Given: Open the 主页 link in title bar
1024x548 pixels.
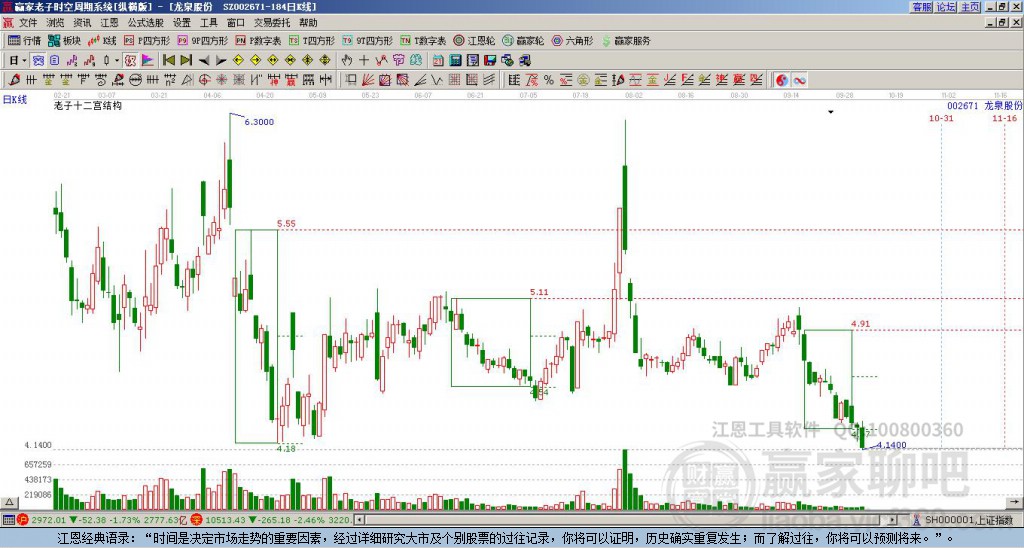Looking at the screenshot, I should (970, 7).
